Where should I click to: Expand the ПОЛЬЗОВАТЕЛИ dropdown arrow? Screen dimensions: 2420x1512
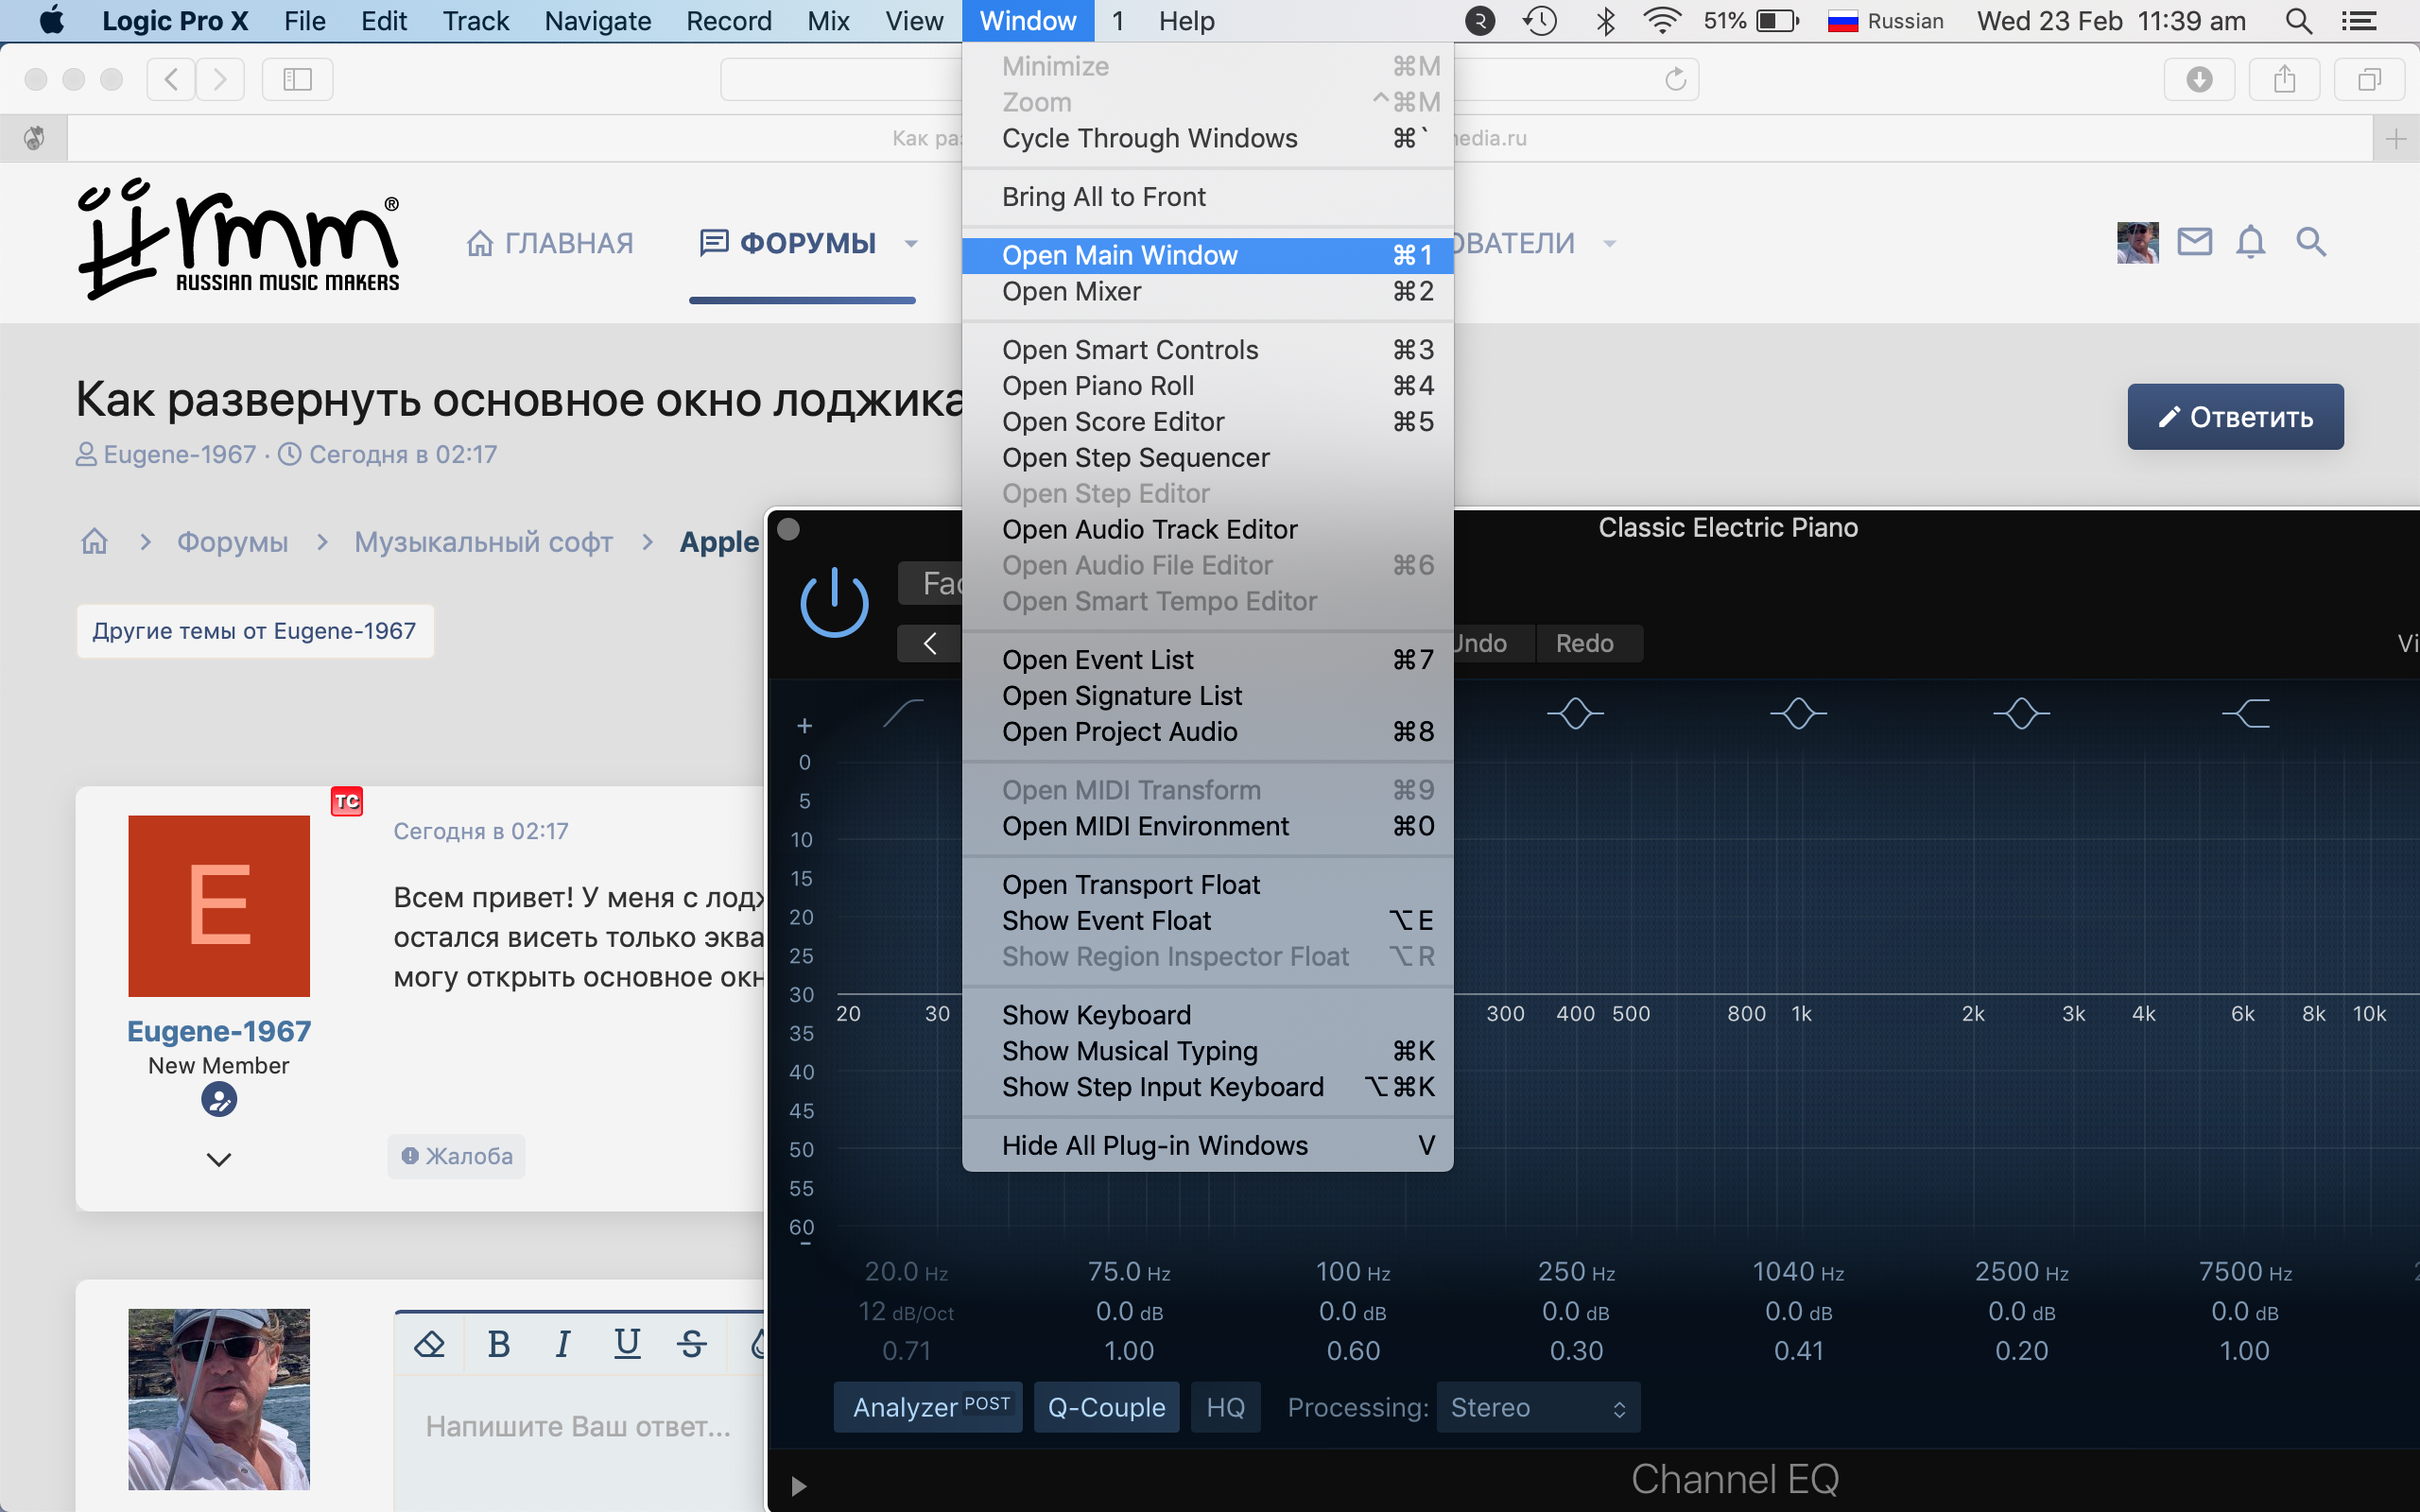coord(1609,243)
